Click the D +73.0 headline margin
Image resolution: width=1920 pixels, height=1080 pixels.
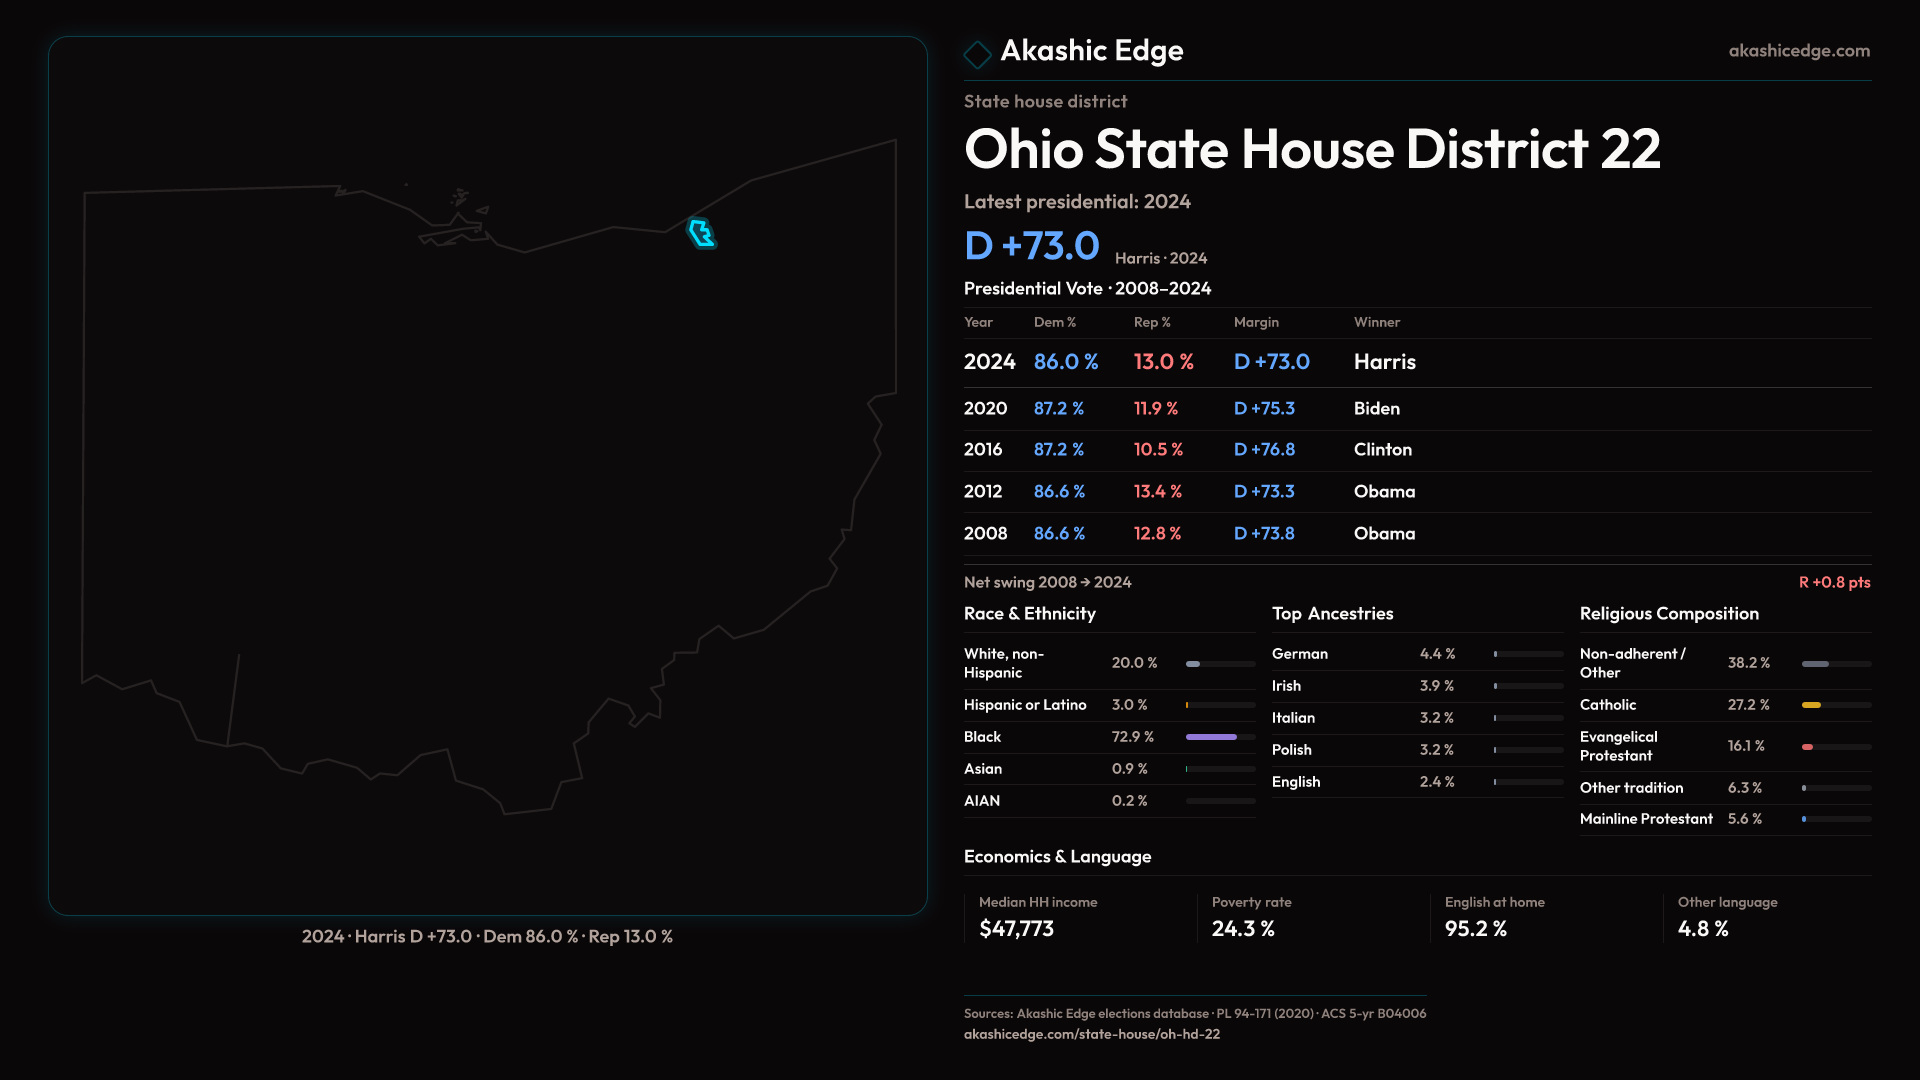pyautogui.click(x=1031, y=246)
